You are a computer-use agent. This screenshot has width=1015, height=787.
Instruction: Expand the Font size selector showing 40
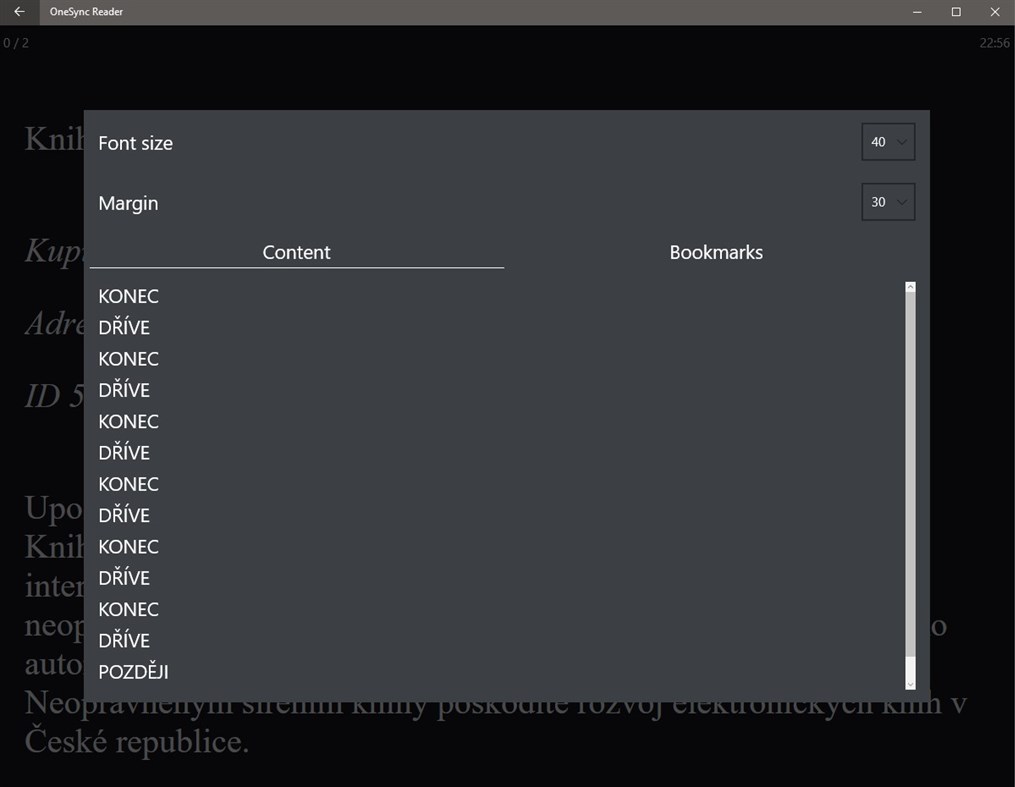(888, 142)
